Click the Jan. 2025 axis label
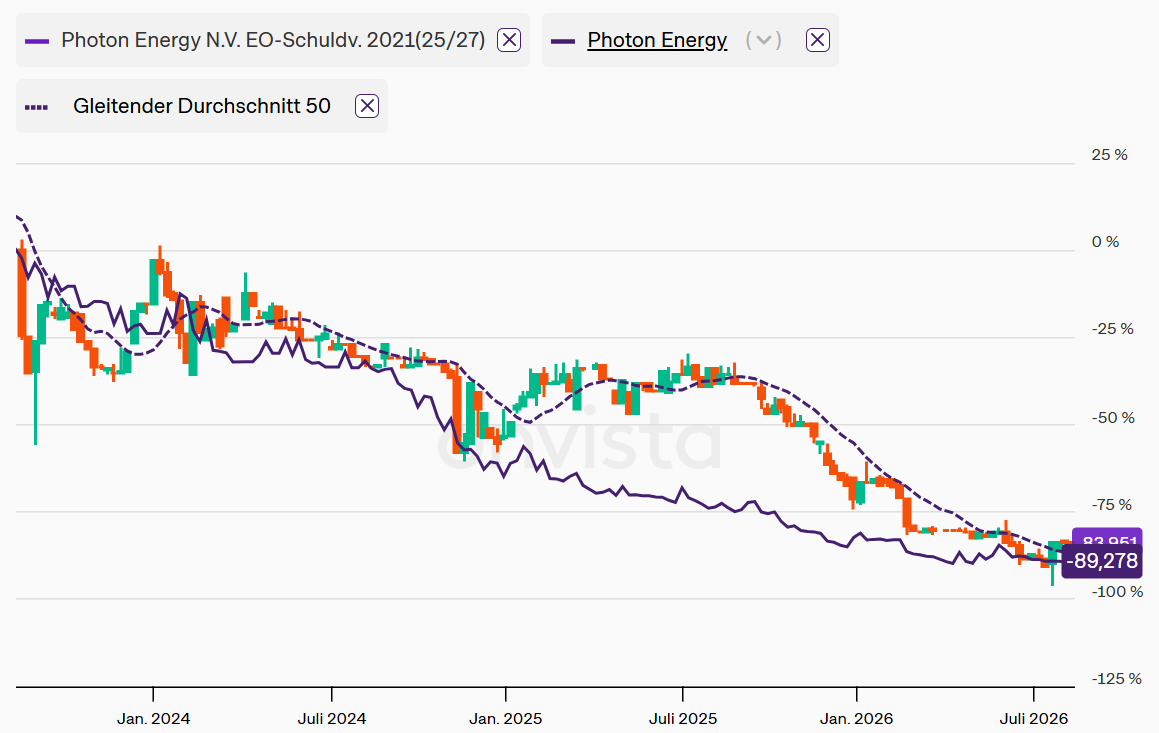1159x733 pixels. (x=506, y=718)
